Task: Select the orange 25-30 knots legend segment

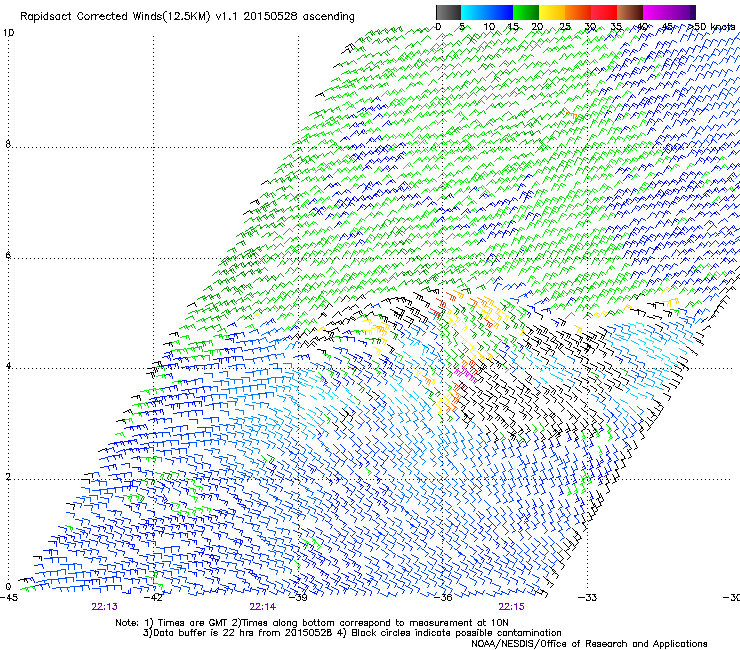Action: [x=577, y=12]
